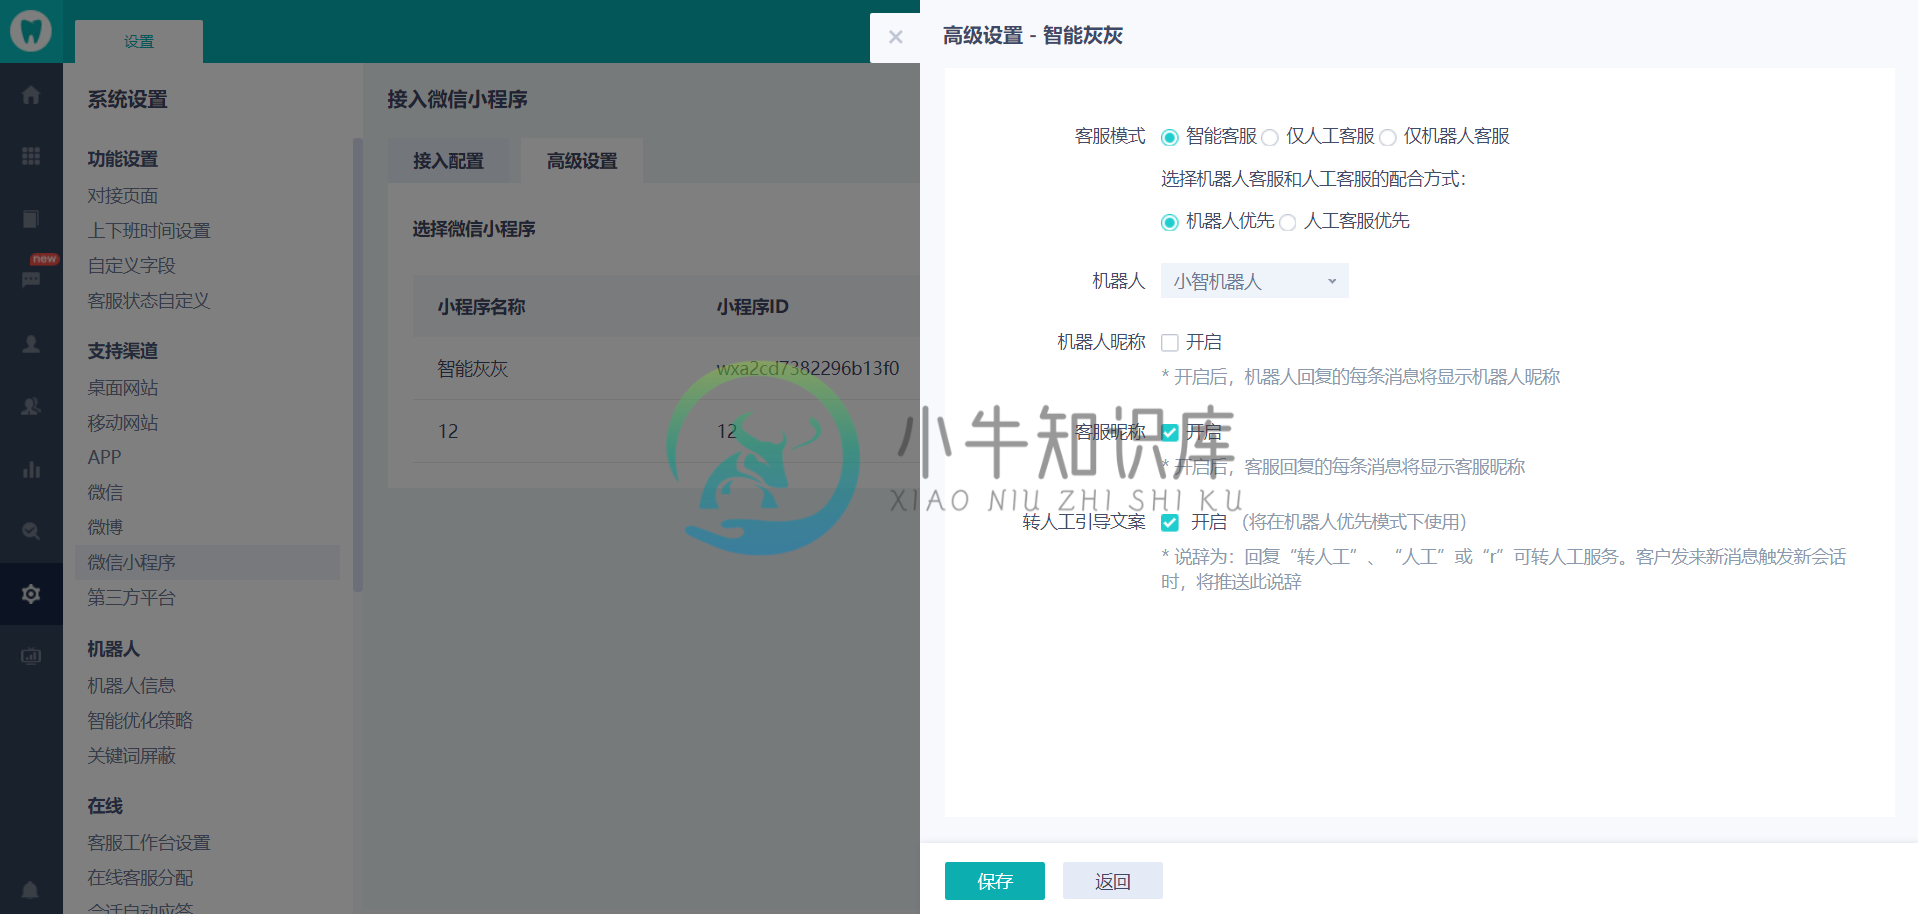Open 上下班时间设置 menu item
This screenshot has width=1918, height=914.
tap(149, 231)
